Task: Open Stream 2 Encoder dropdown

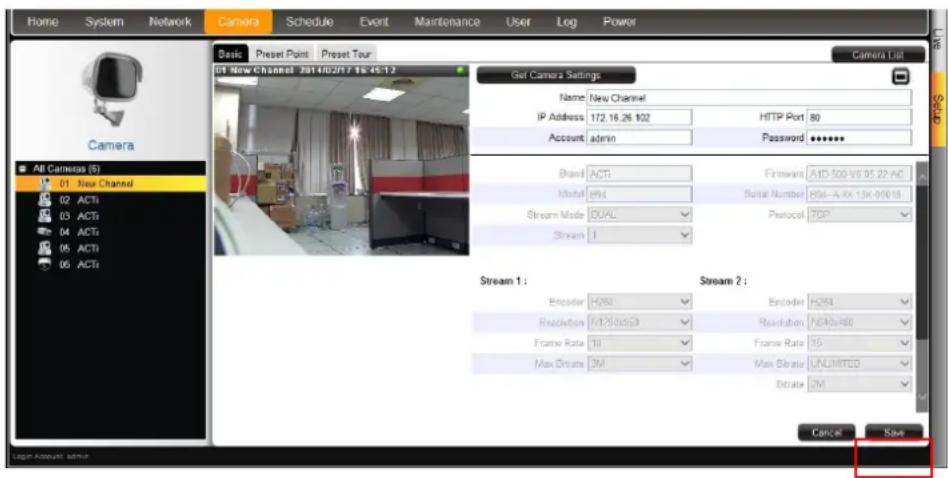Action: pos(859,302)
